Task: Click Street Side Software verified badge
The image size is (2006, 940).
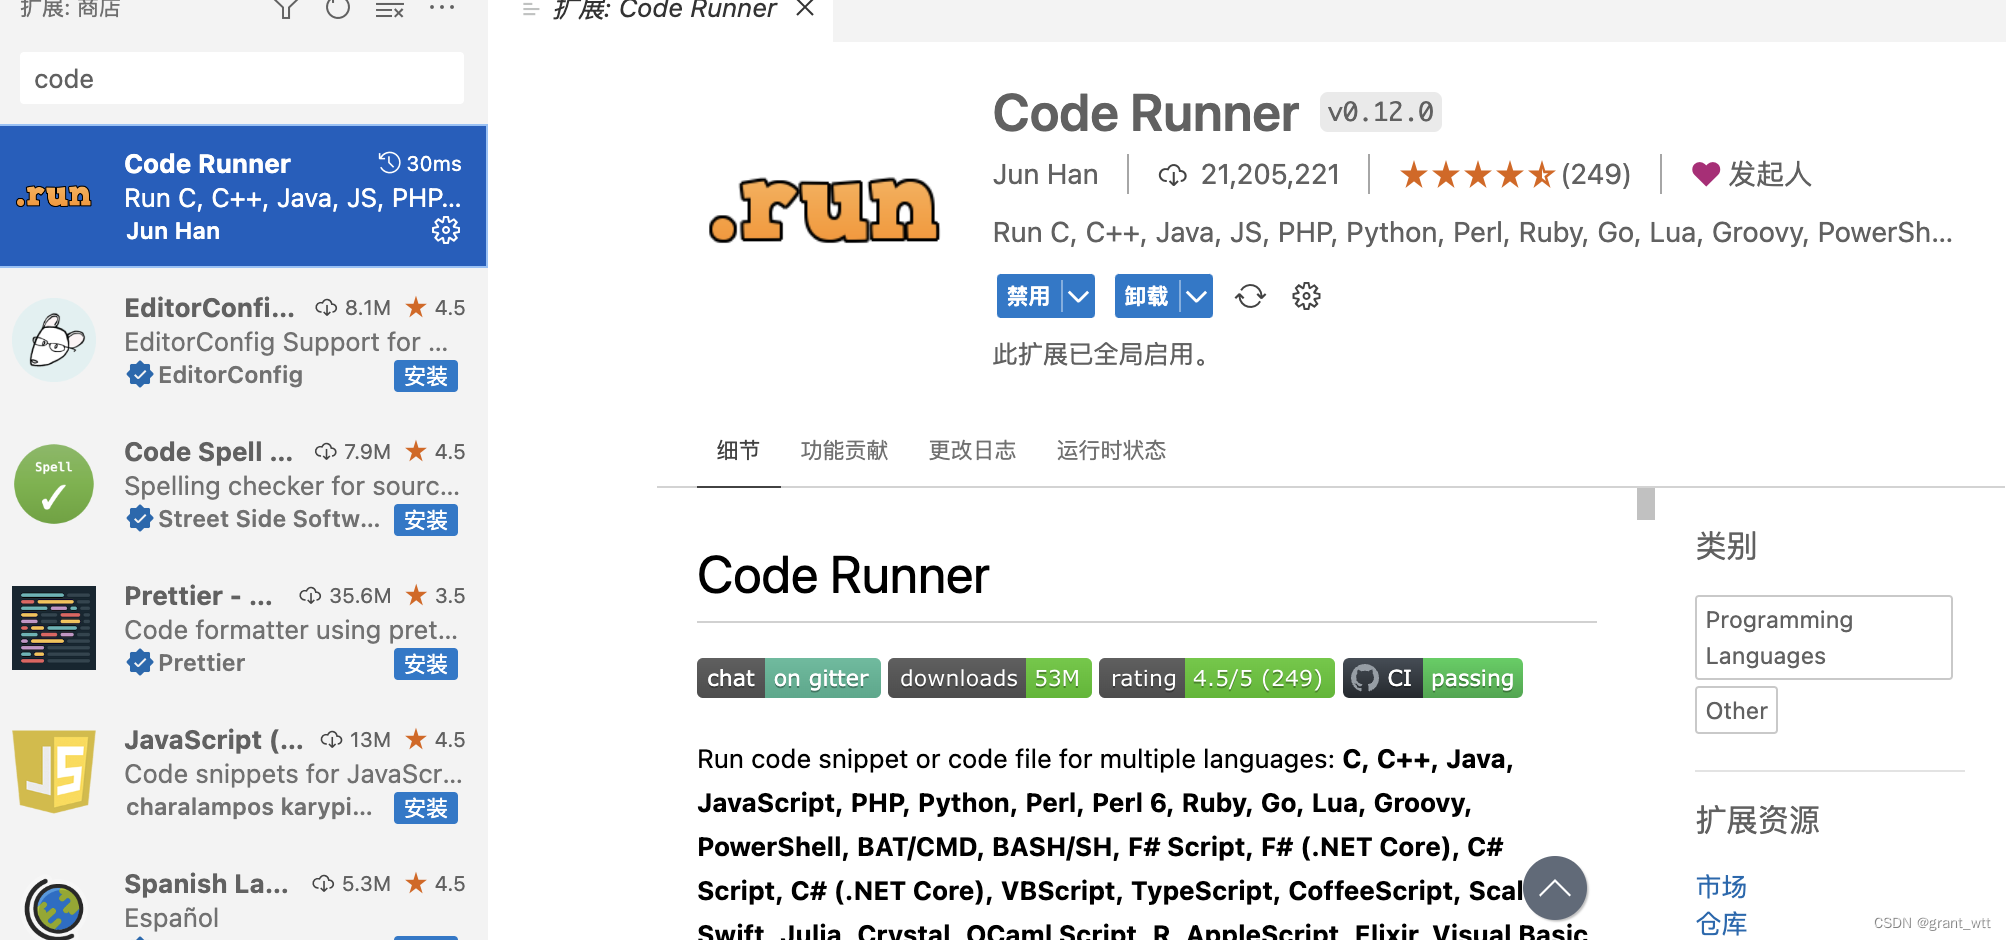Action: 139,519
